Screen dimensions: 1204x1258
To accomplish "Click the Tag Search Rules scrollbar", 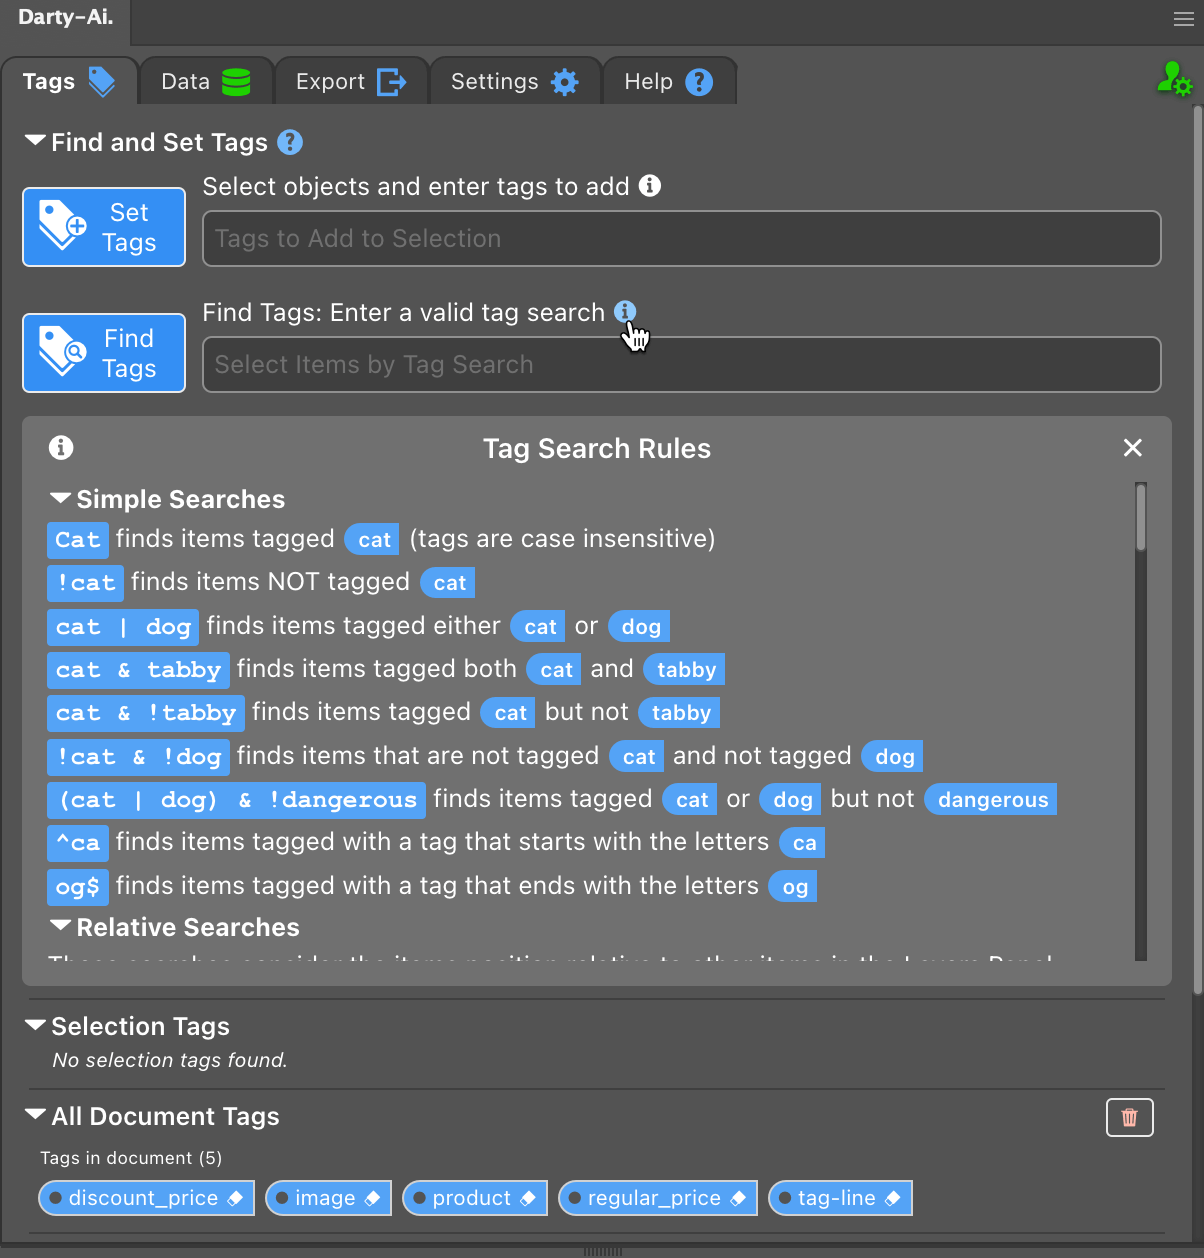I will (x=1141, y=517).
